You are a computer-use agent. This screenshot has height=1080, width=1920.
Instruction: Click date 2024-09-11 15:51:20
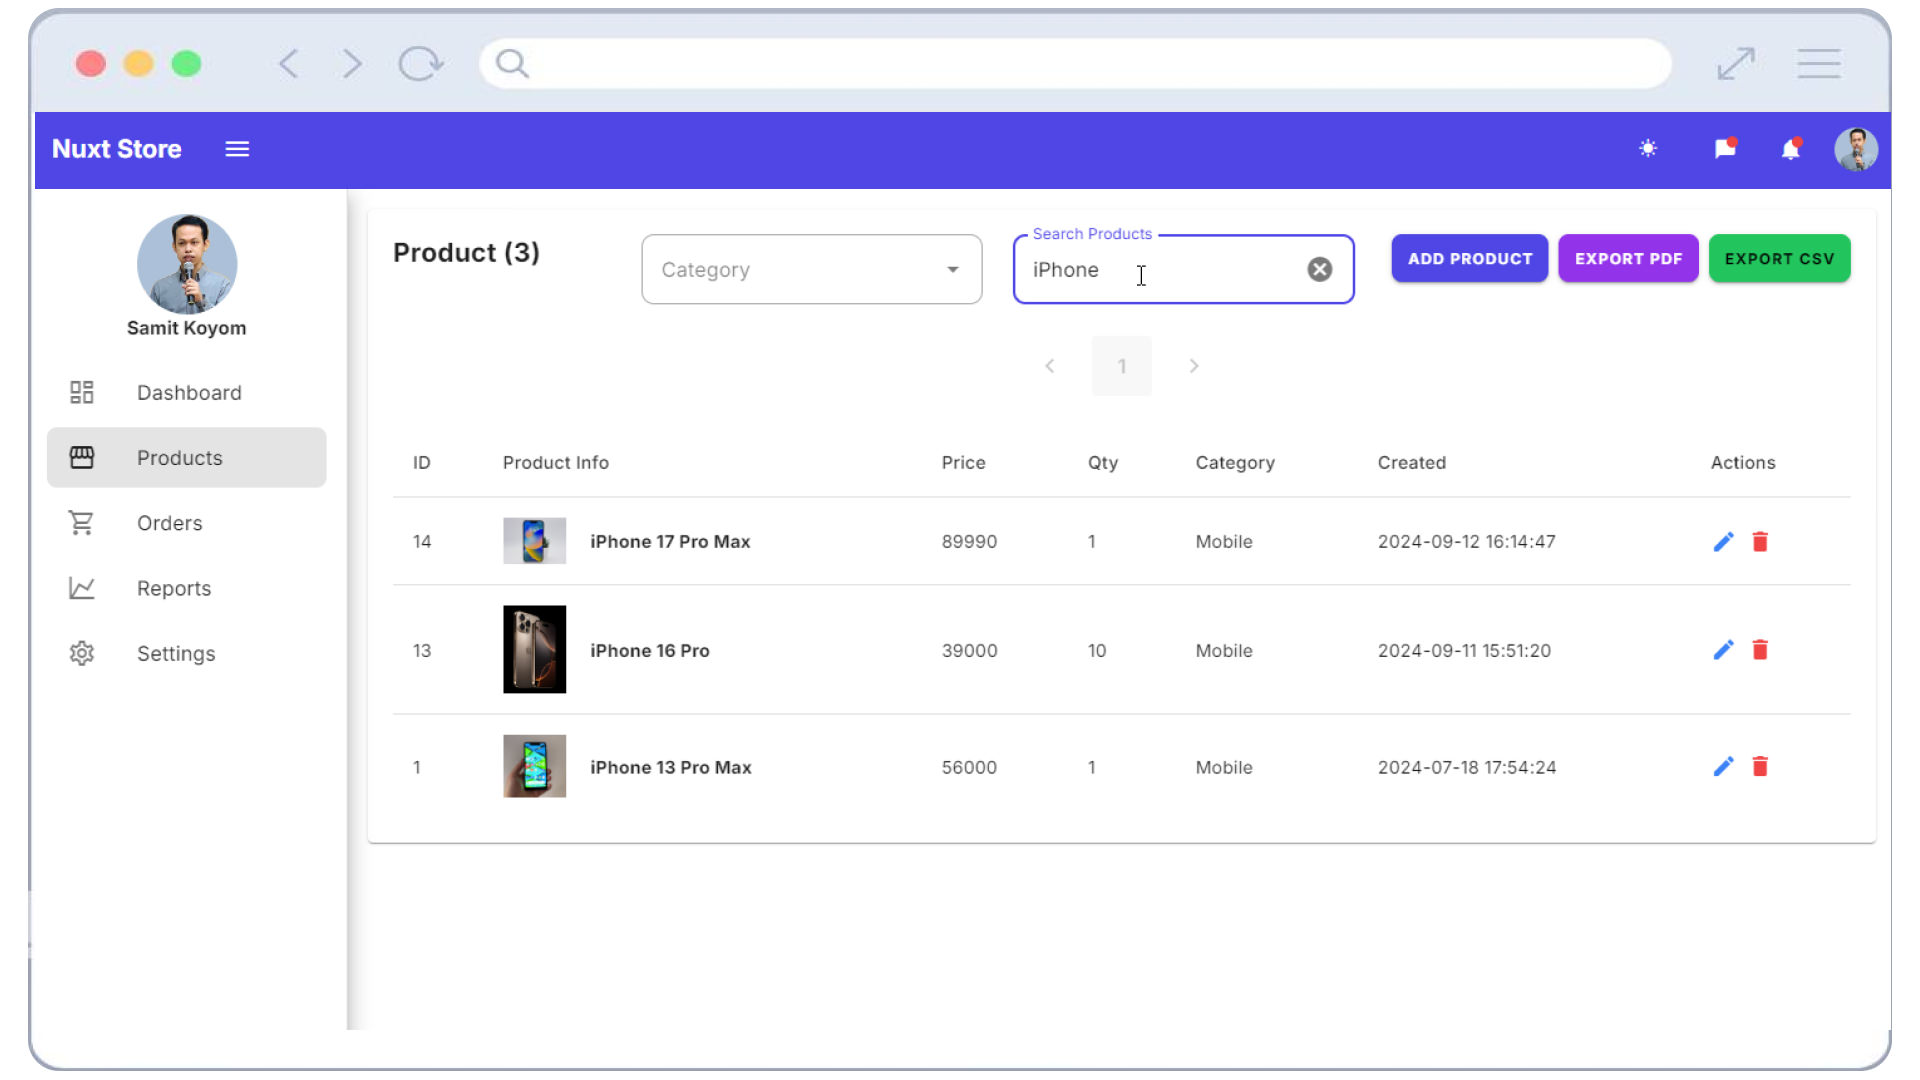pyautogui.click(x=1464, y=650)
